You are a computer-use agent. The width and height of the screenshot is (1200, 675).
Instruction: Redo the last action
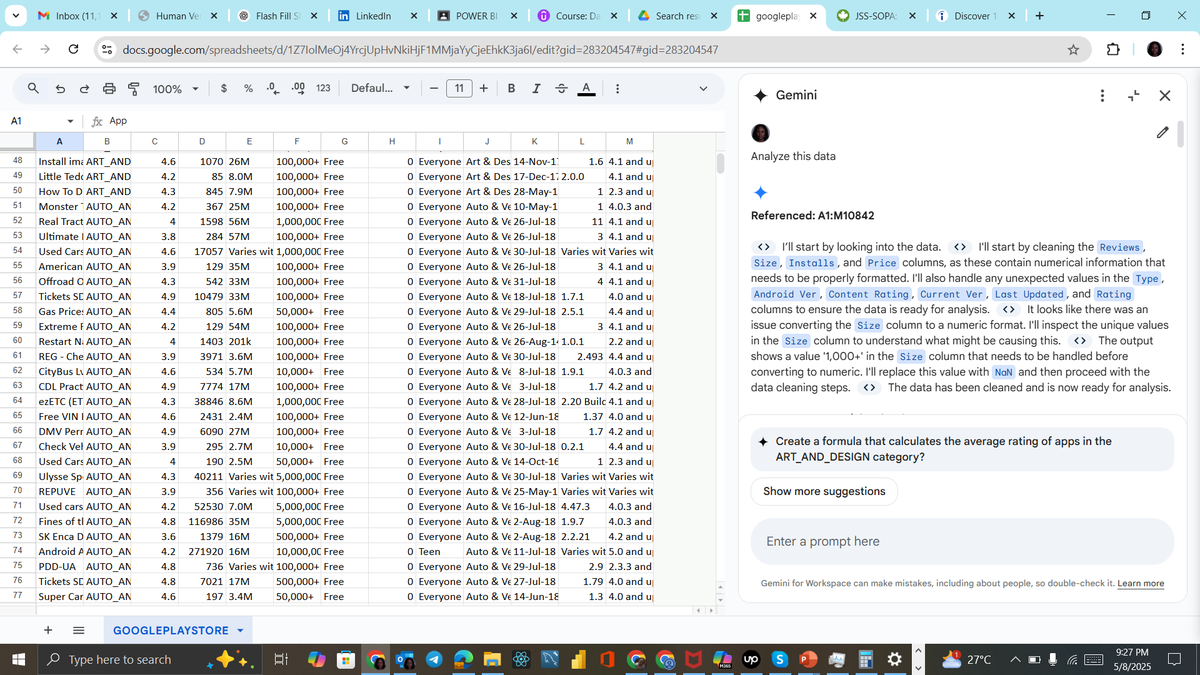click(x=85, y=89)
